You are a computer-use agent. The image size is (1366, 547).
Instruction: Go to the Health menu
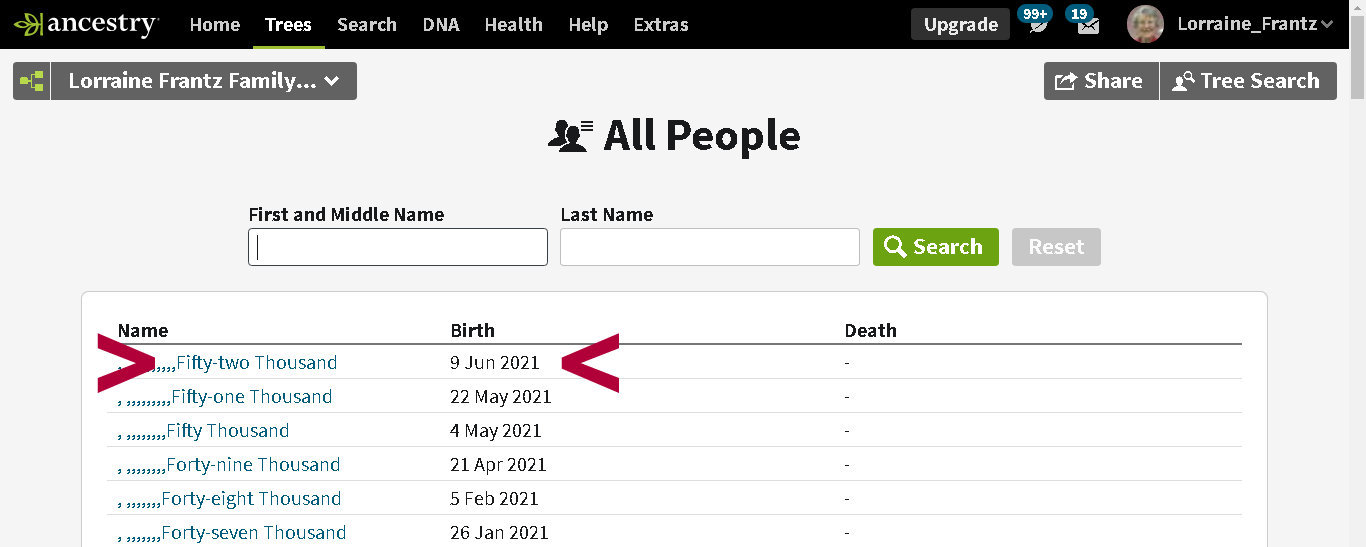(x=513, y=24)
